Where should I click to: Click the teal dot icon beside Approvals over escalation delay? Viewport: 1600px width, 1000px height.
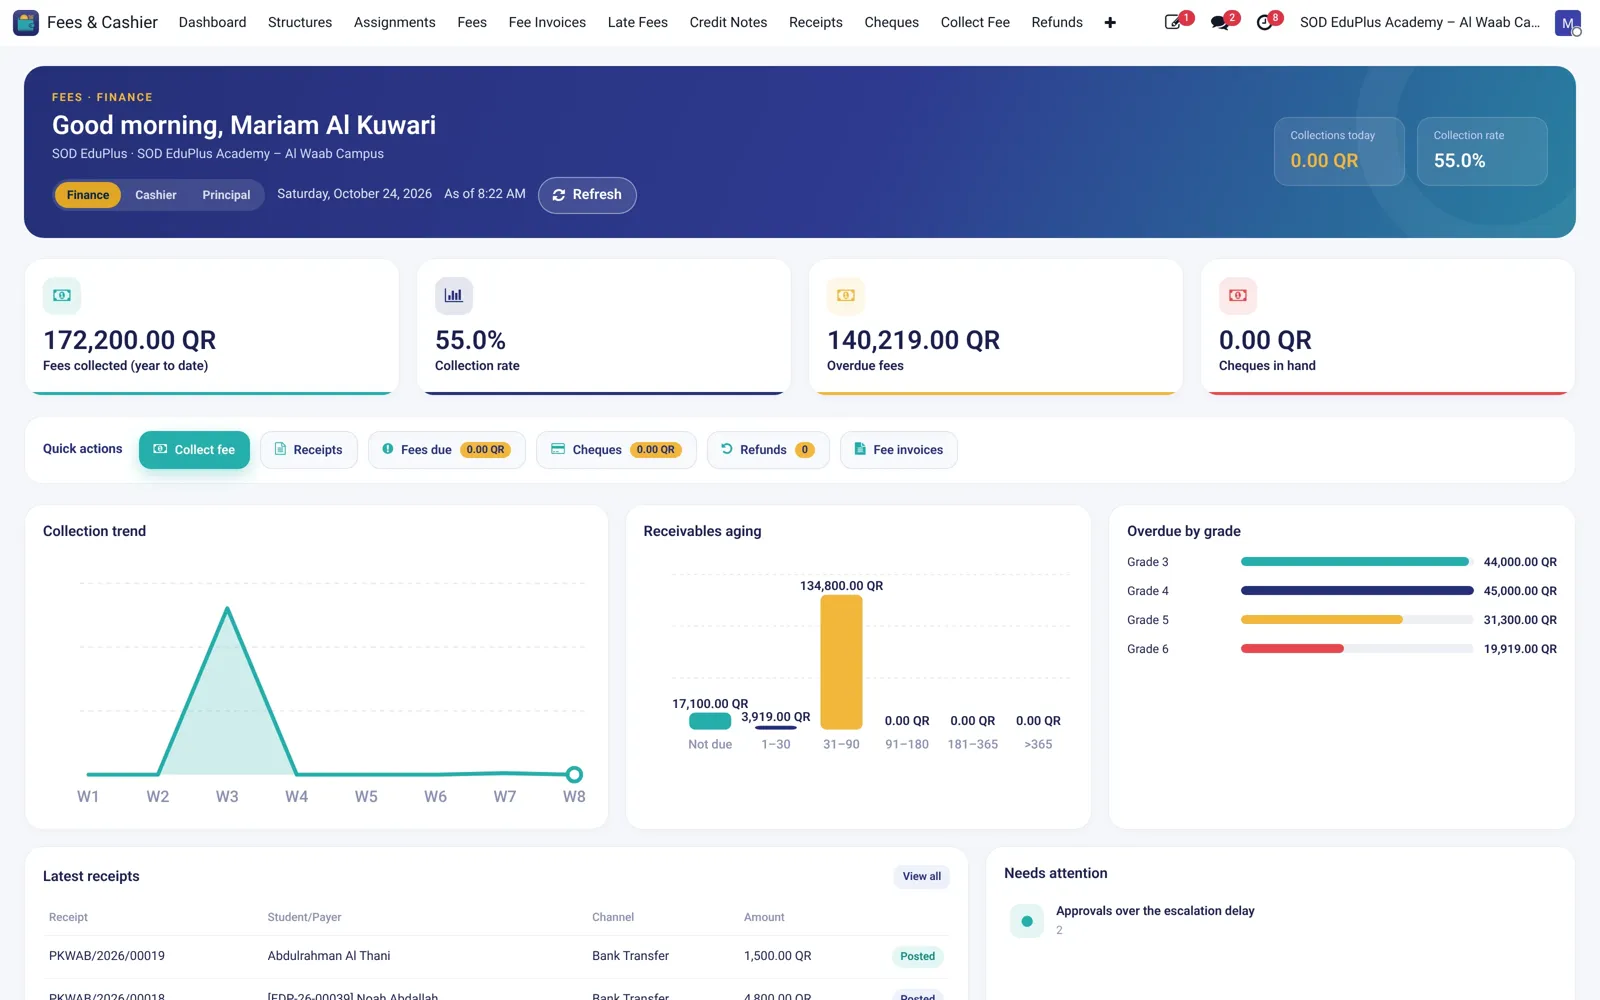(1027, 921)
